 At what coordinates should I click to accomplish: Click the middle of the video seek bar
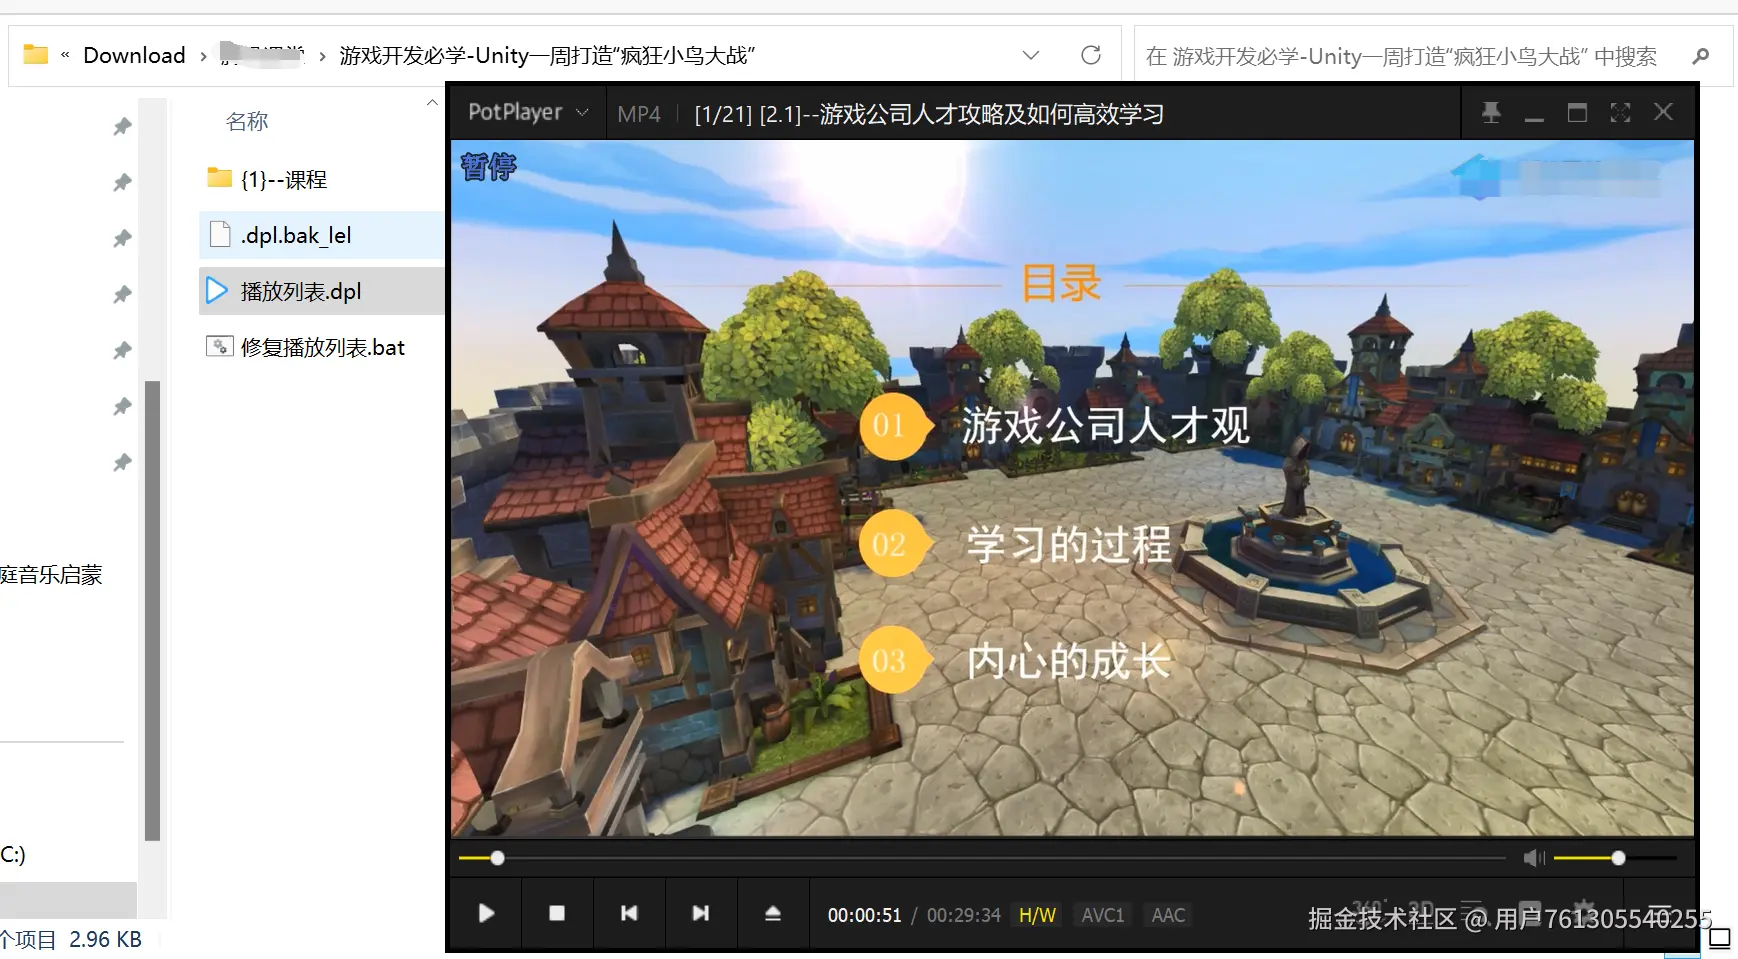pos(982,858)
